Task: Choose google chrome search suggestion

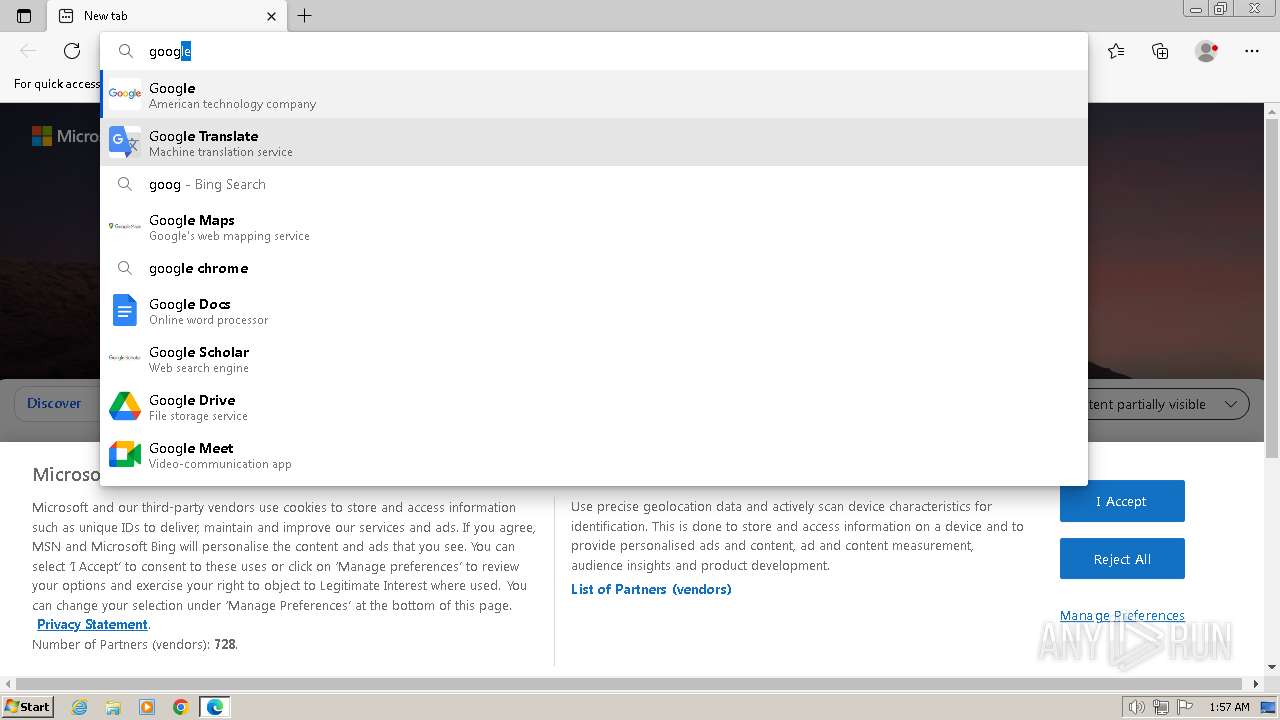Action: coord(594,268)
